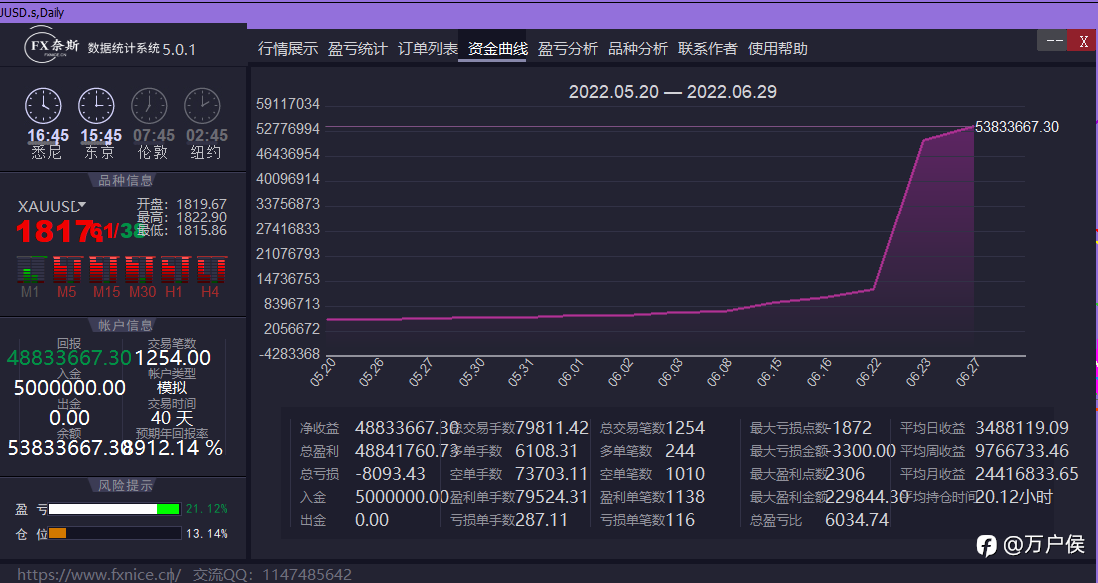This screenshot has height=583, width=1098.
Task: Select the H4 timeframe signal bar
Action: coord(211,269)
